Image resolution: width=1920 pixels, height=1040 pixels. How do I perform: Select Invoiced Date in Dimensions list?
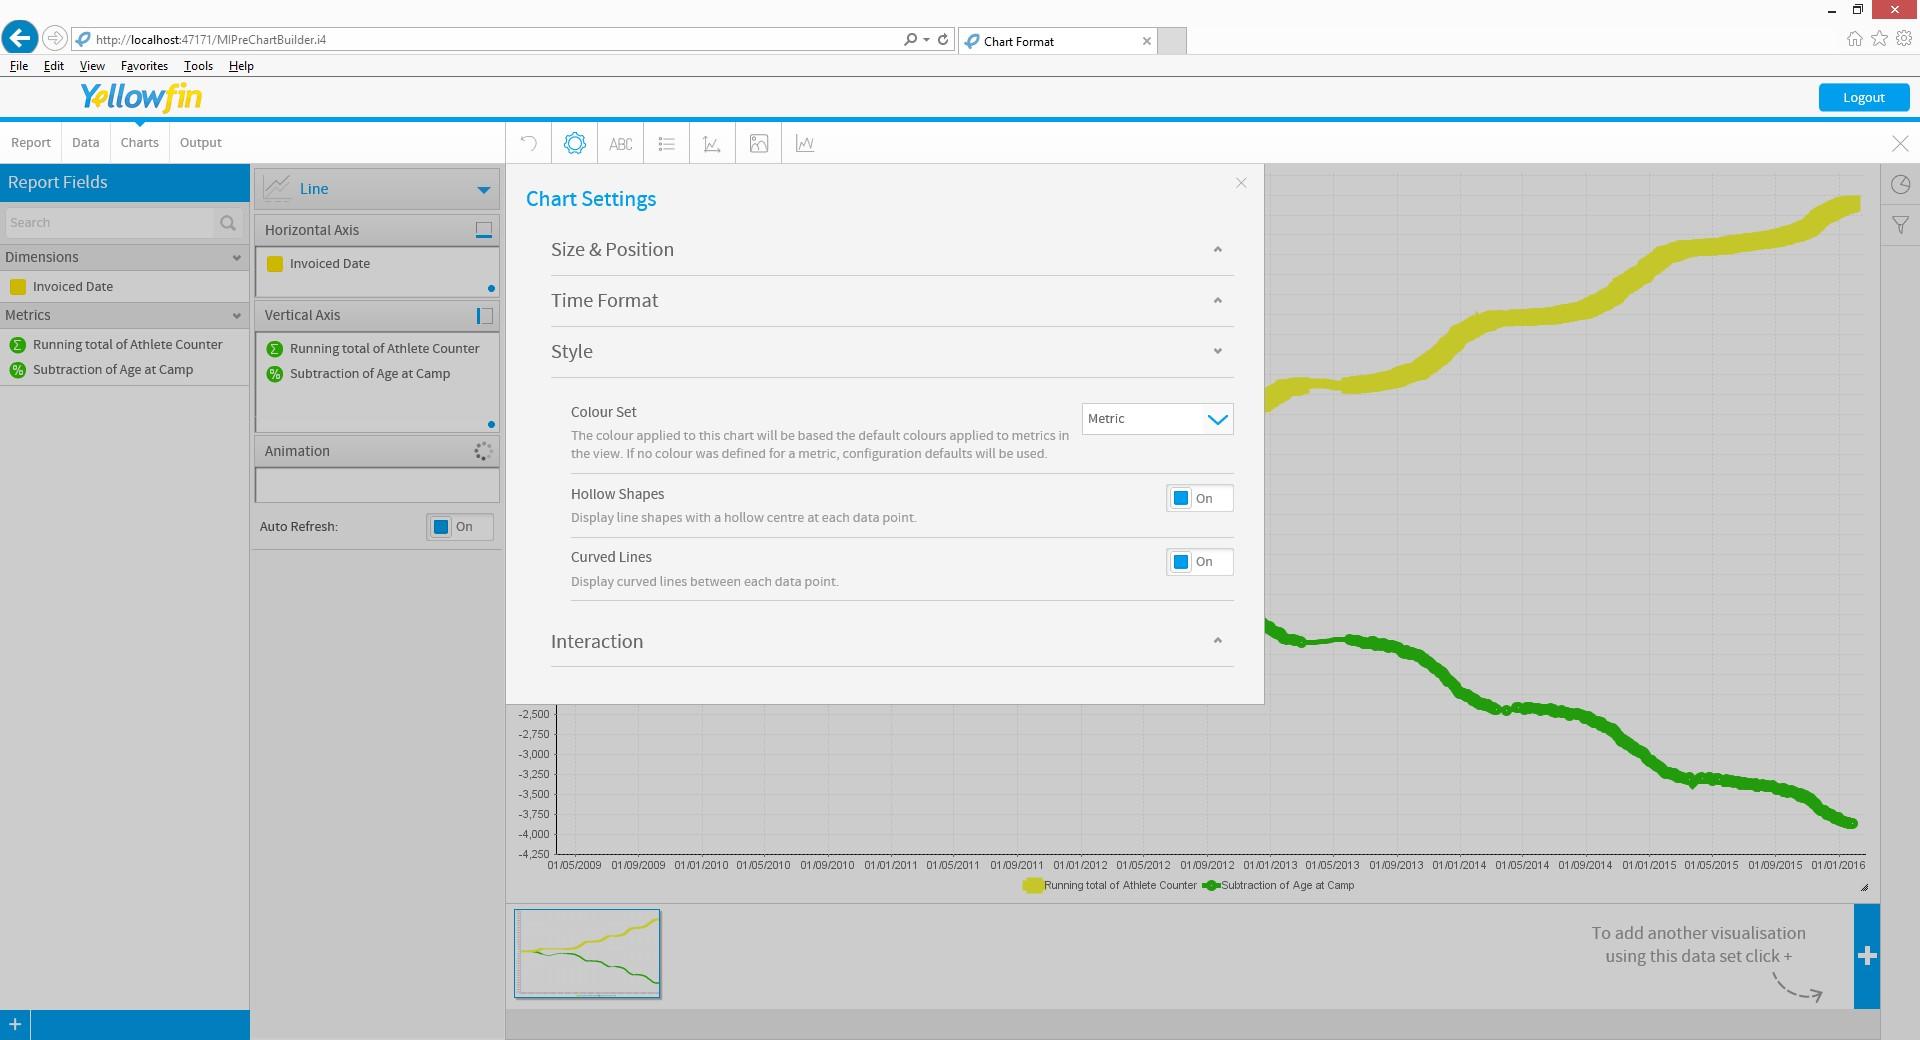pos(73,287)
